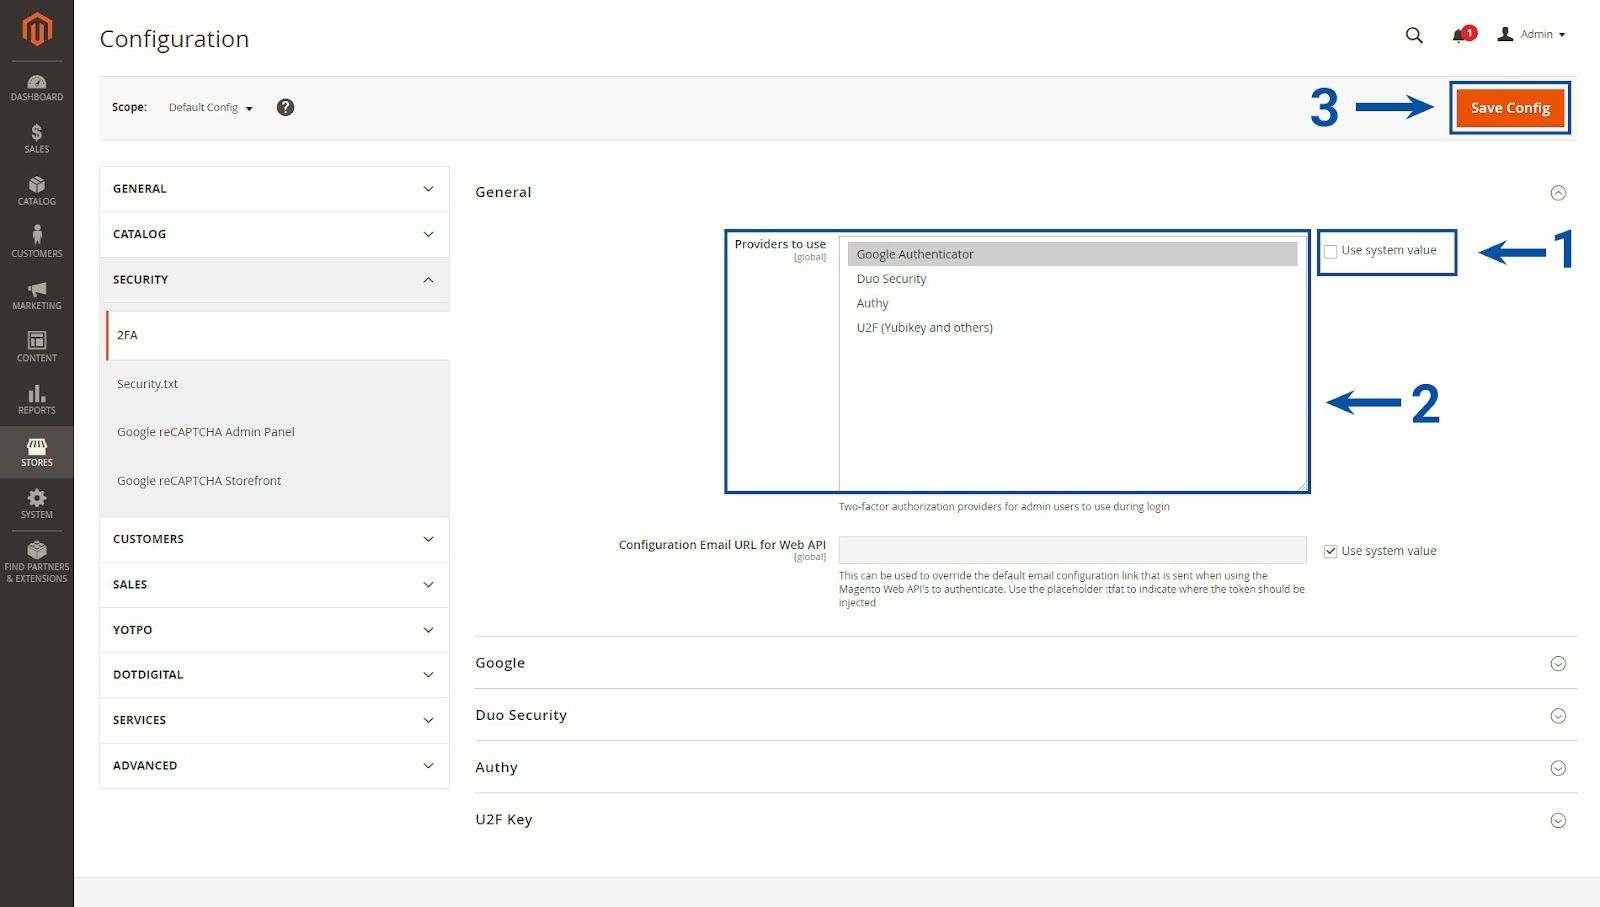Expand the ADVANCED configuration tab

pos(274,766)
